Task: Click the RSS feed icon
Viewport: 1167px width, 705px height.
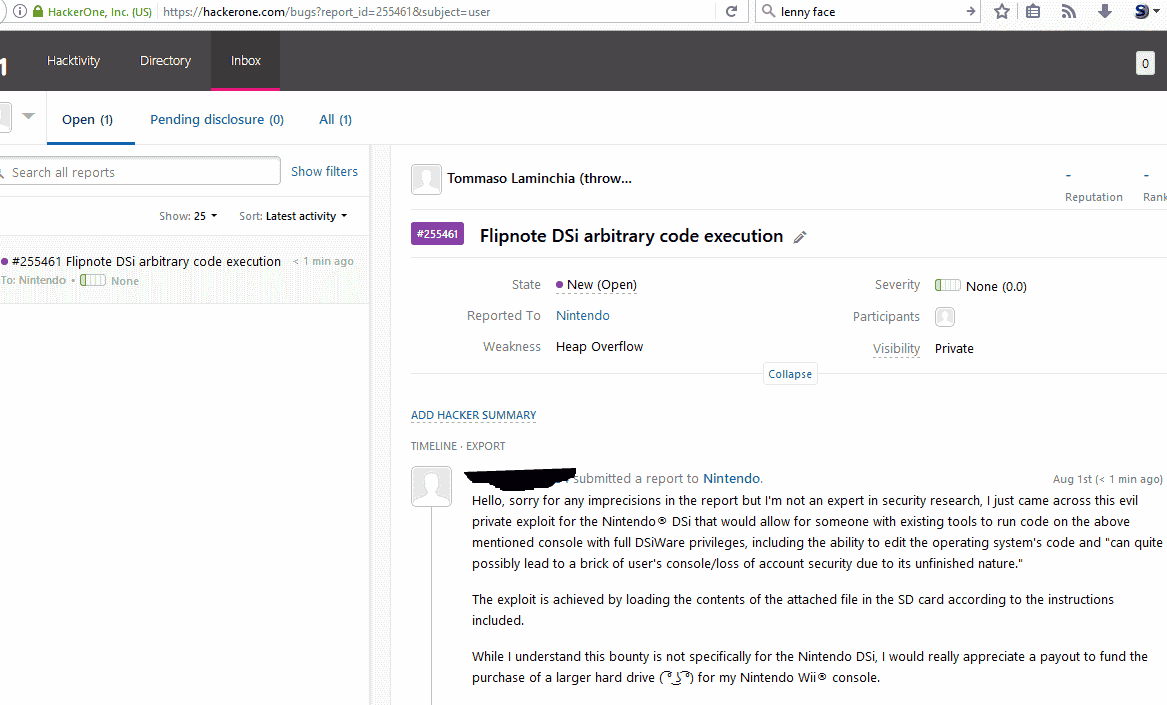Action: [1069, 11]
